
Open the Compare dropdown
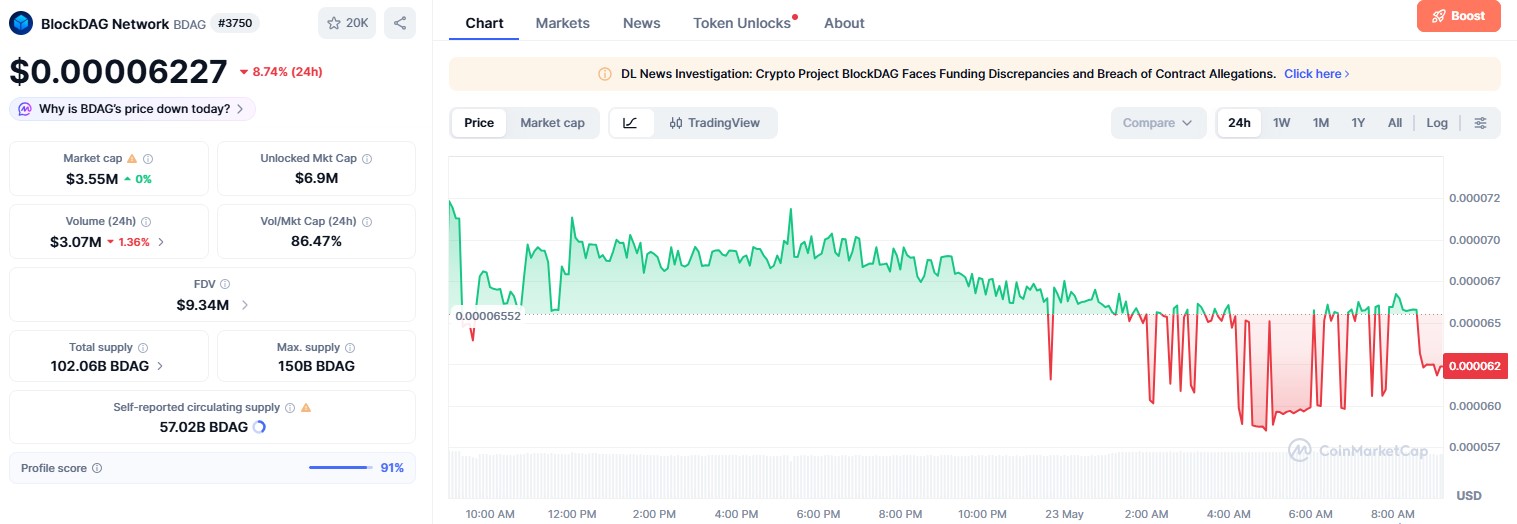click(1158, 123)
